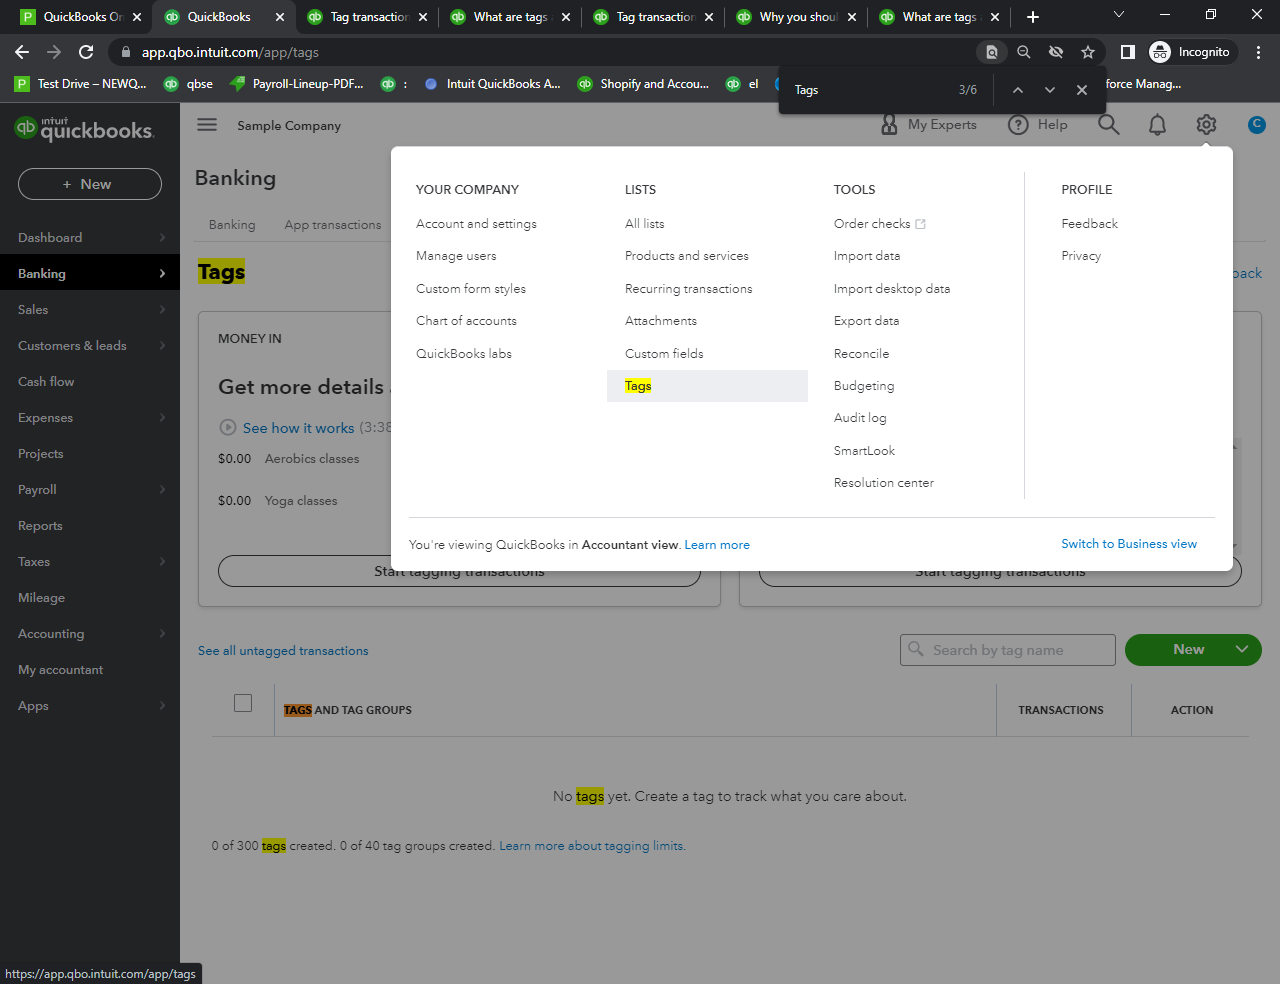Screen dimensions: 1280x984
Task: Click the crossed-out eye cookies icon
Action: click(1056, 52)
